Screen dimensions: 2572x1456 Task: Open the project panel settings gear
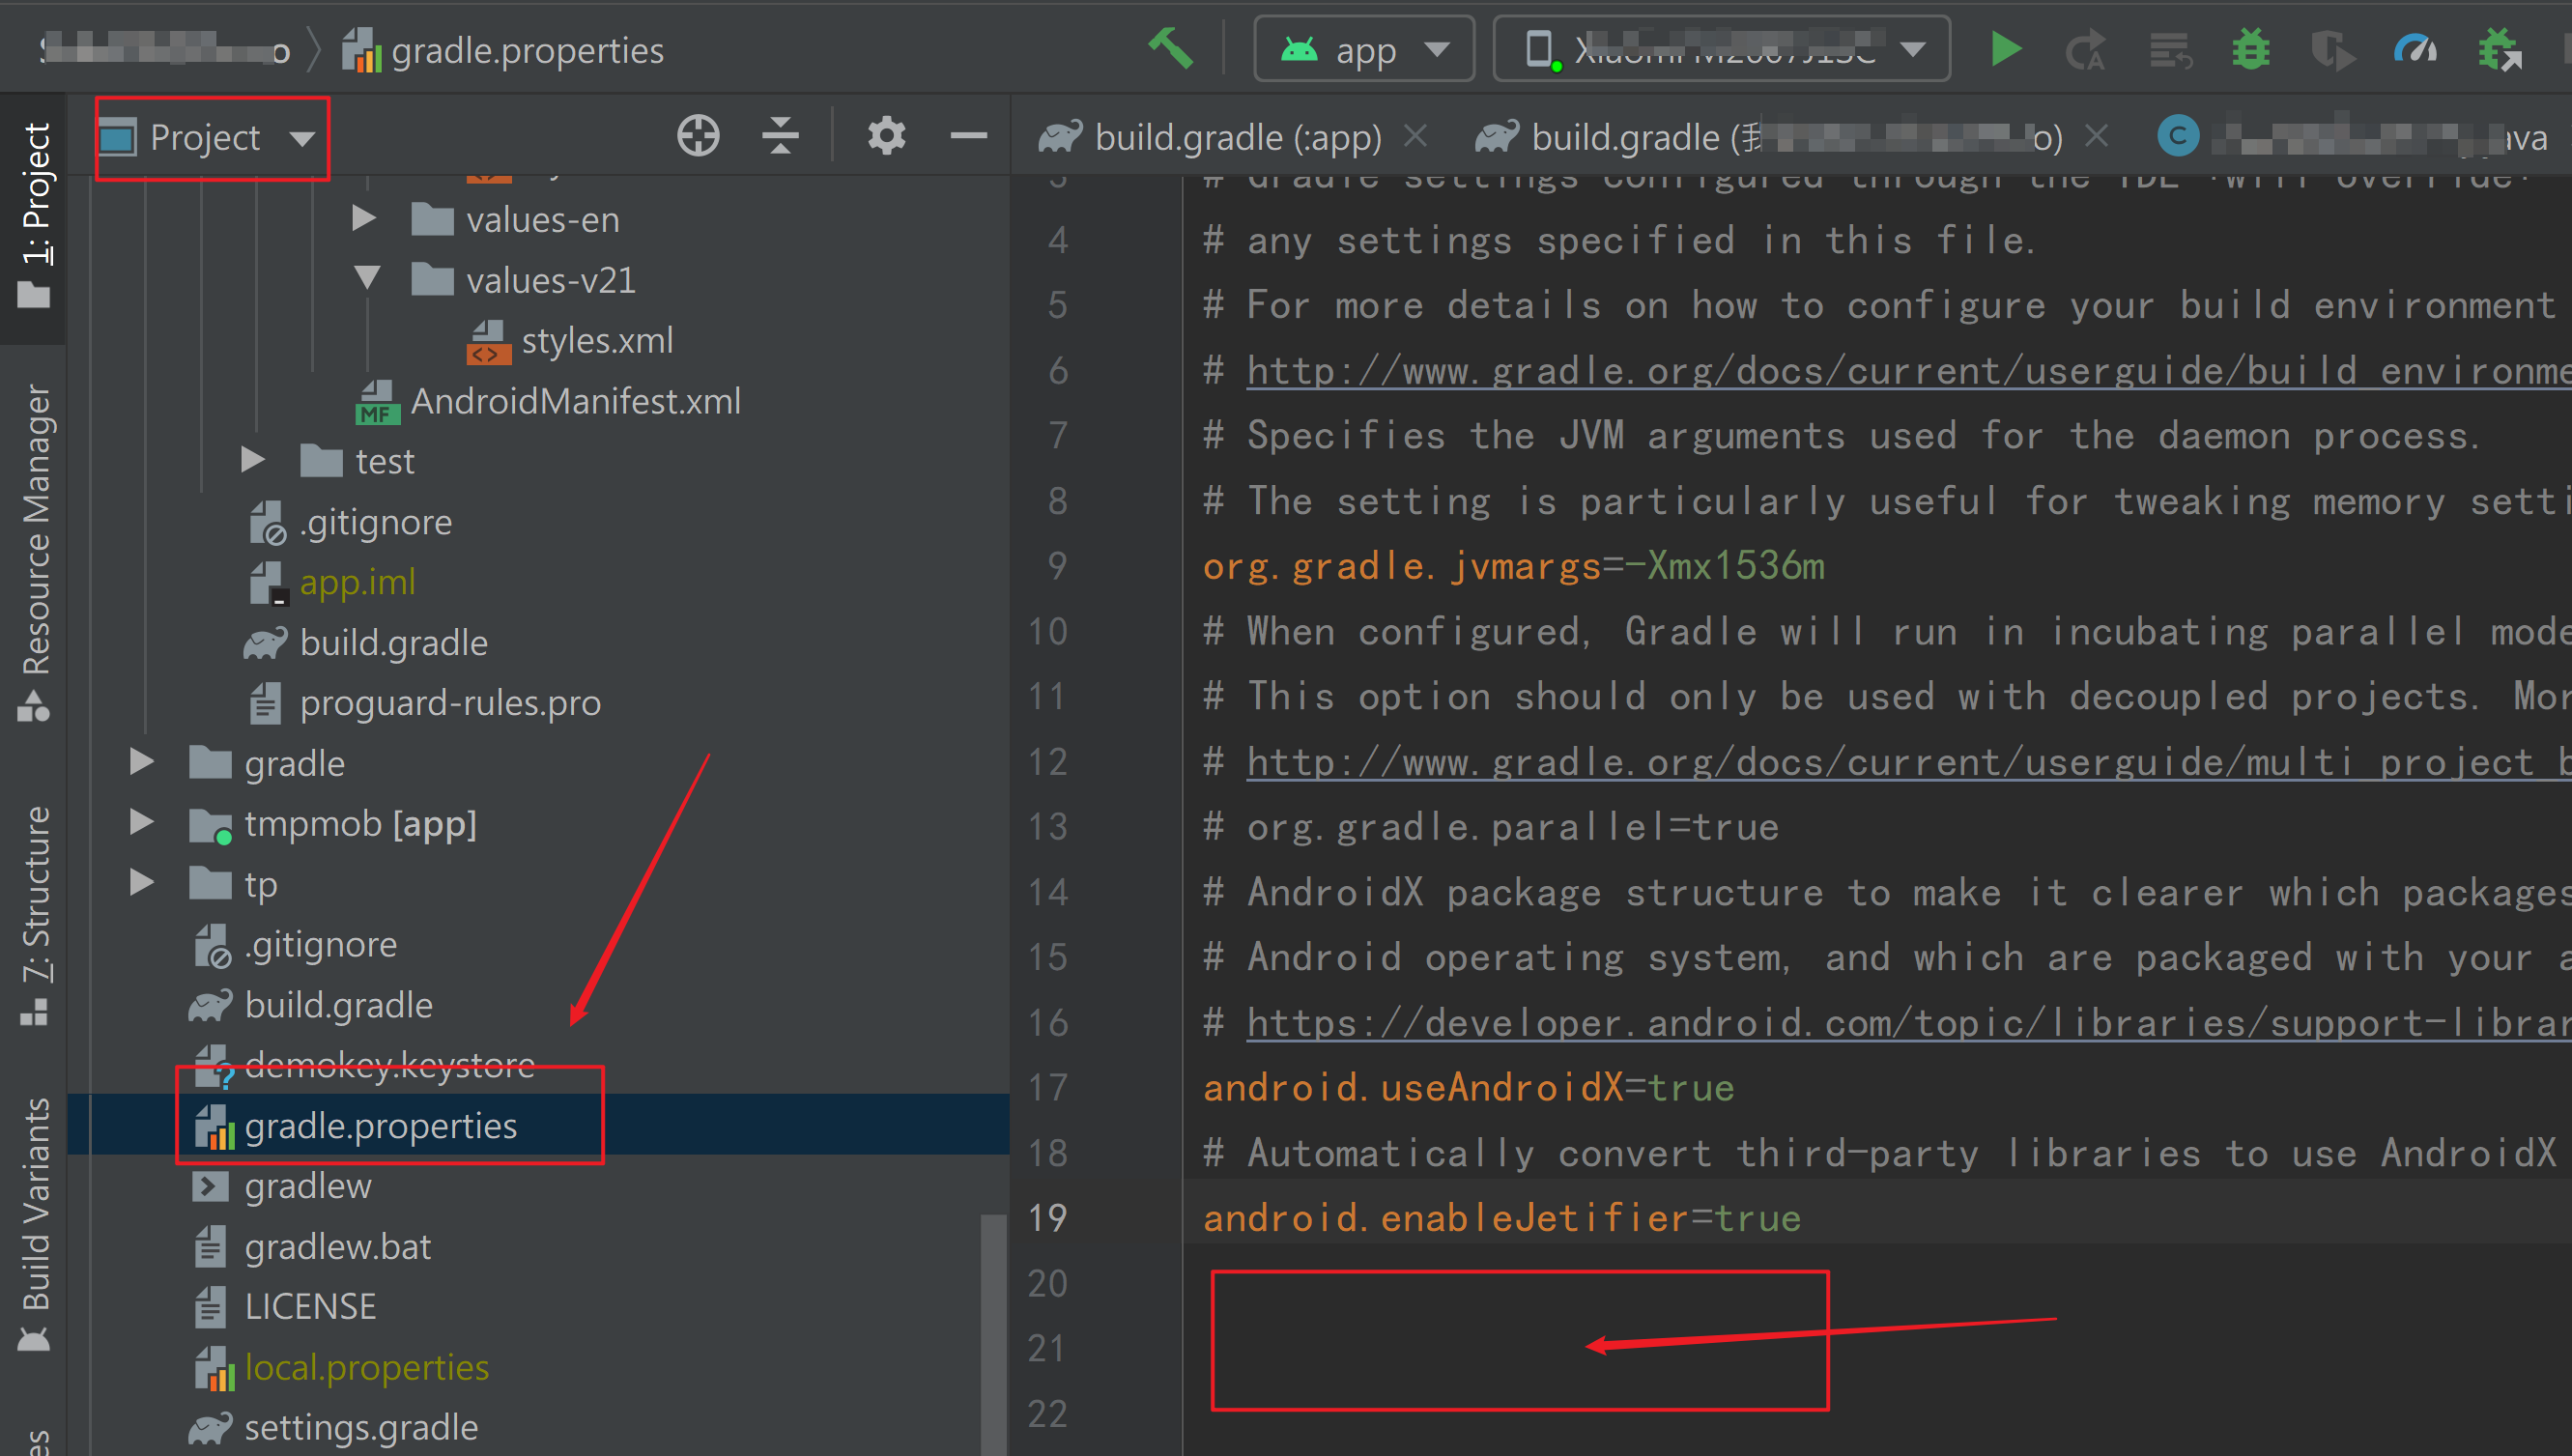pos(886,136)
